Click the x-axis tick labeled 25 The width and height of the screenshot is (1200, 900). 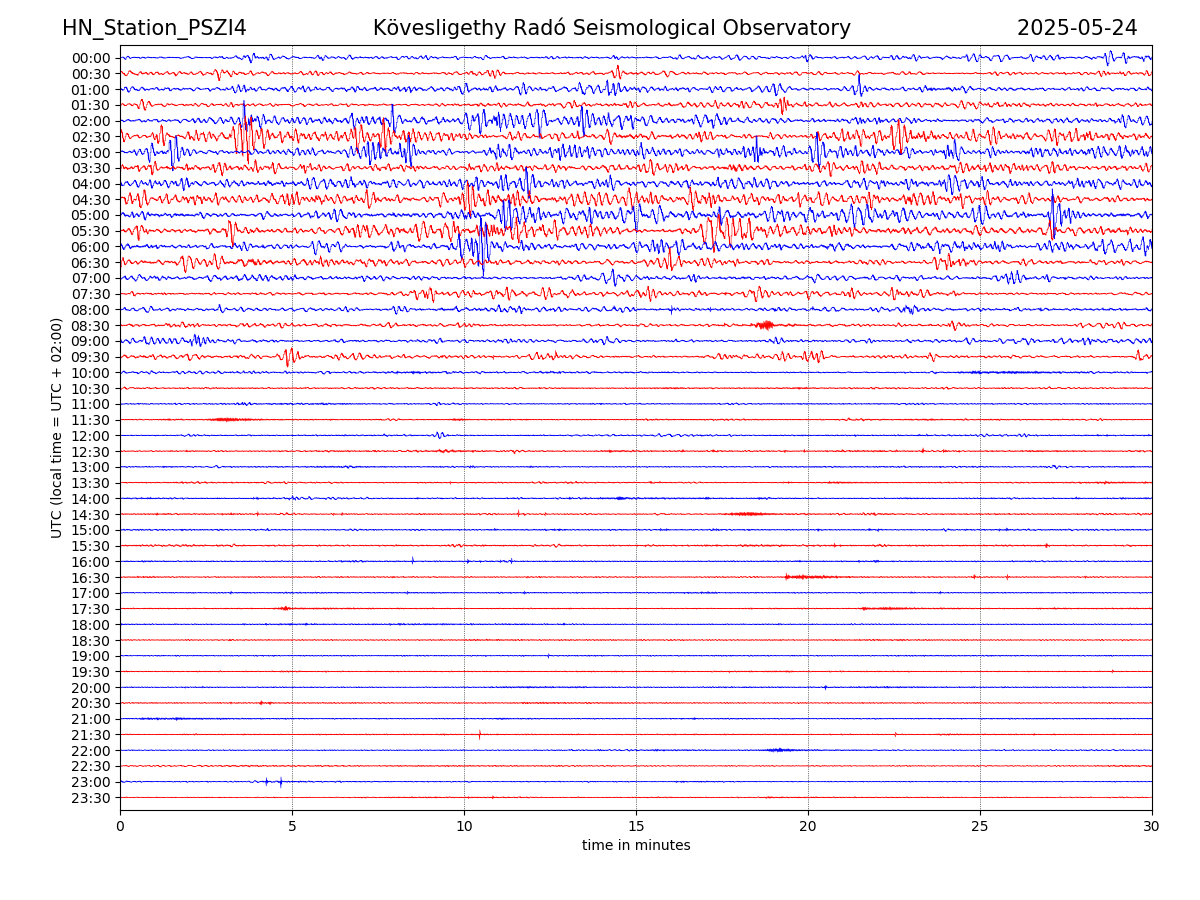(980, 826)
